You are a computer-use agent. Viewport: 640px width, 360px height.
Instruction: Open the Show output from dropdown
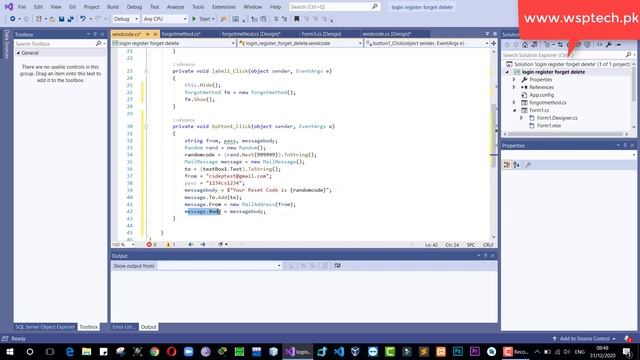(220, 266)
